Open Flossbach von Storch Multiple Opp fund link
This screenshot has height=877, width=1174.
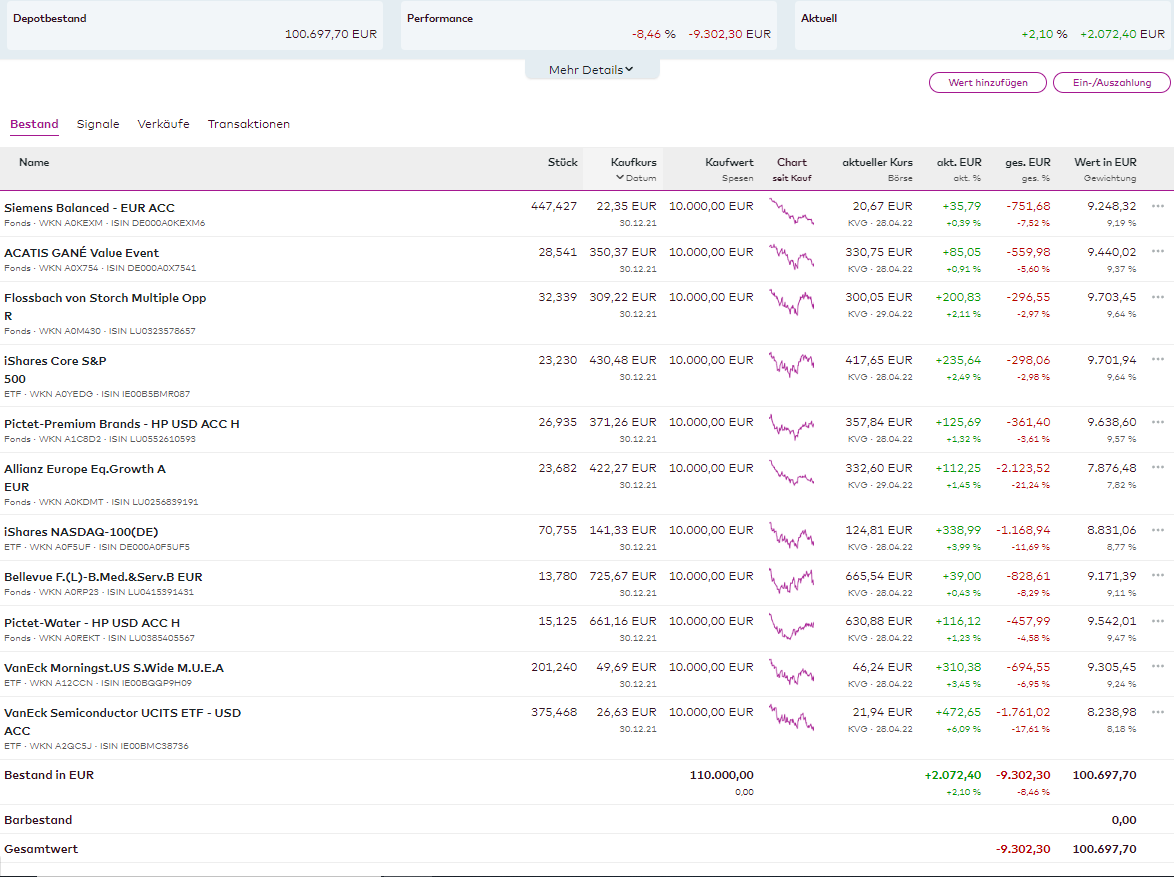(104, 298)
